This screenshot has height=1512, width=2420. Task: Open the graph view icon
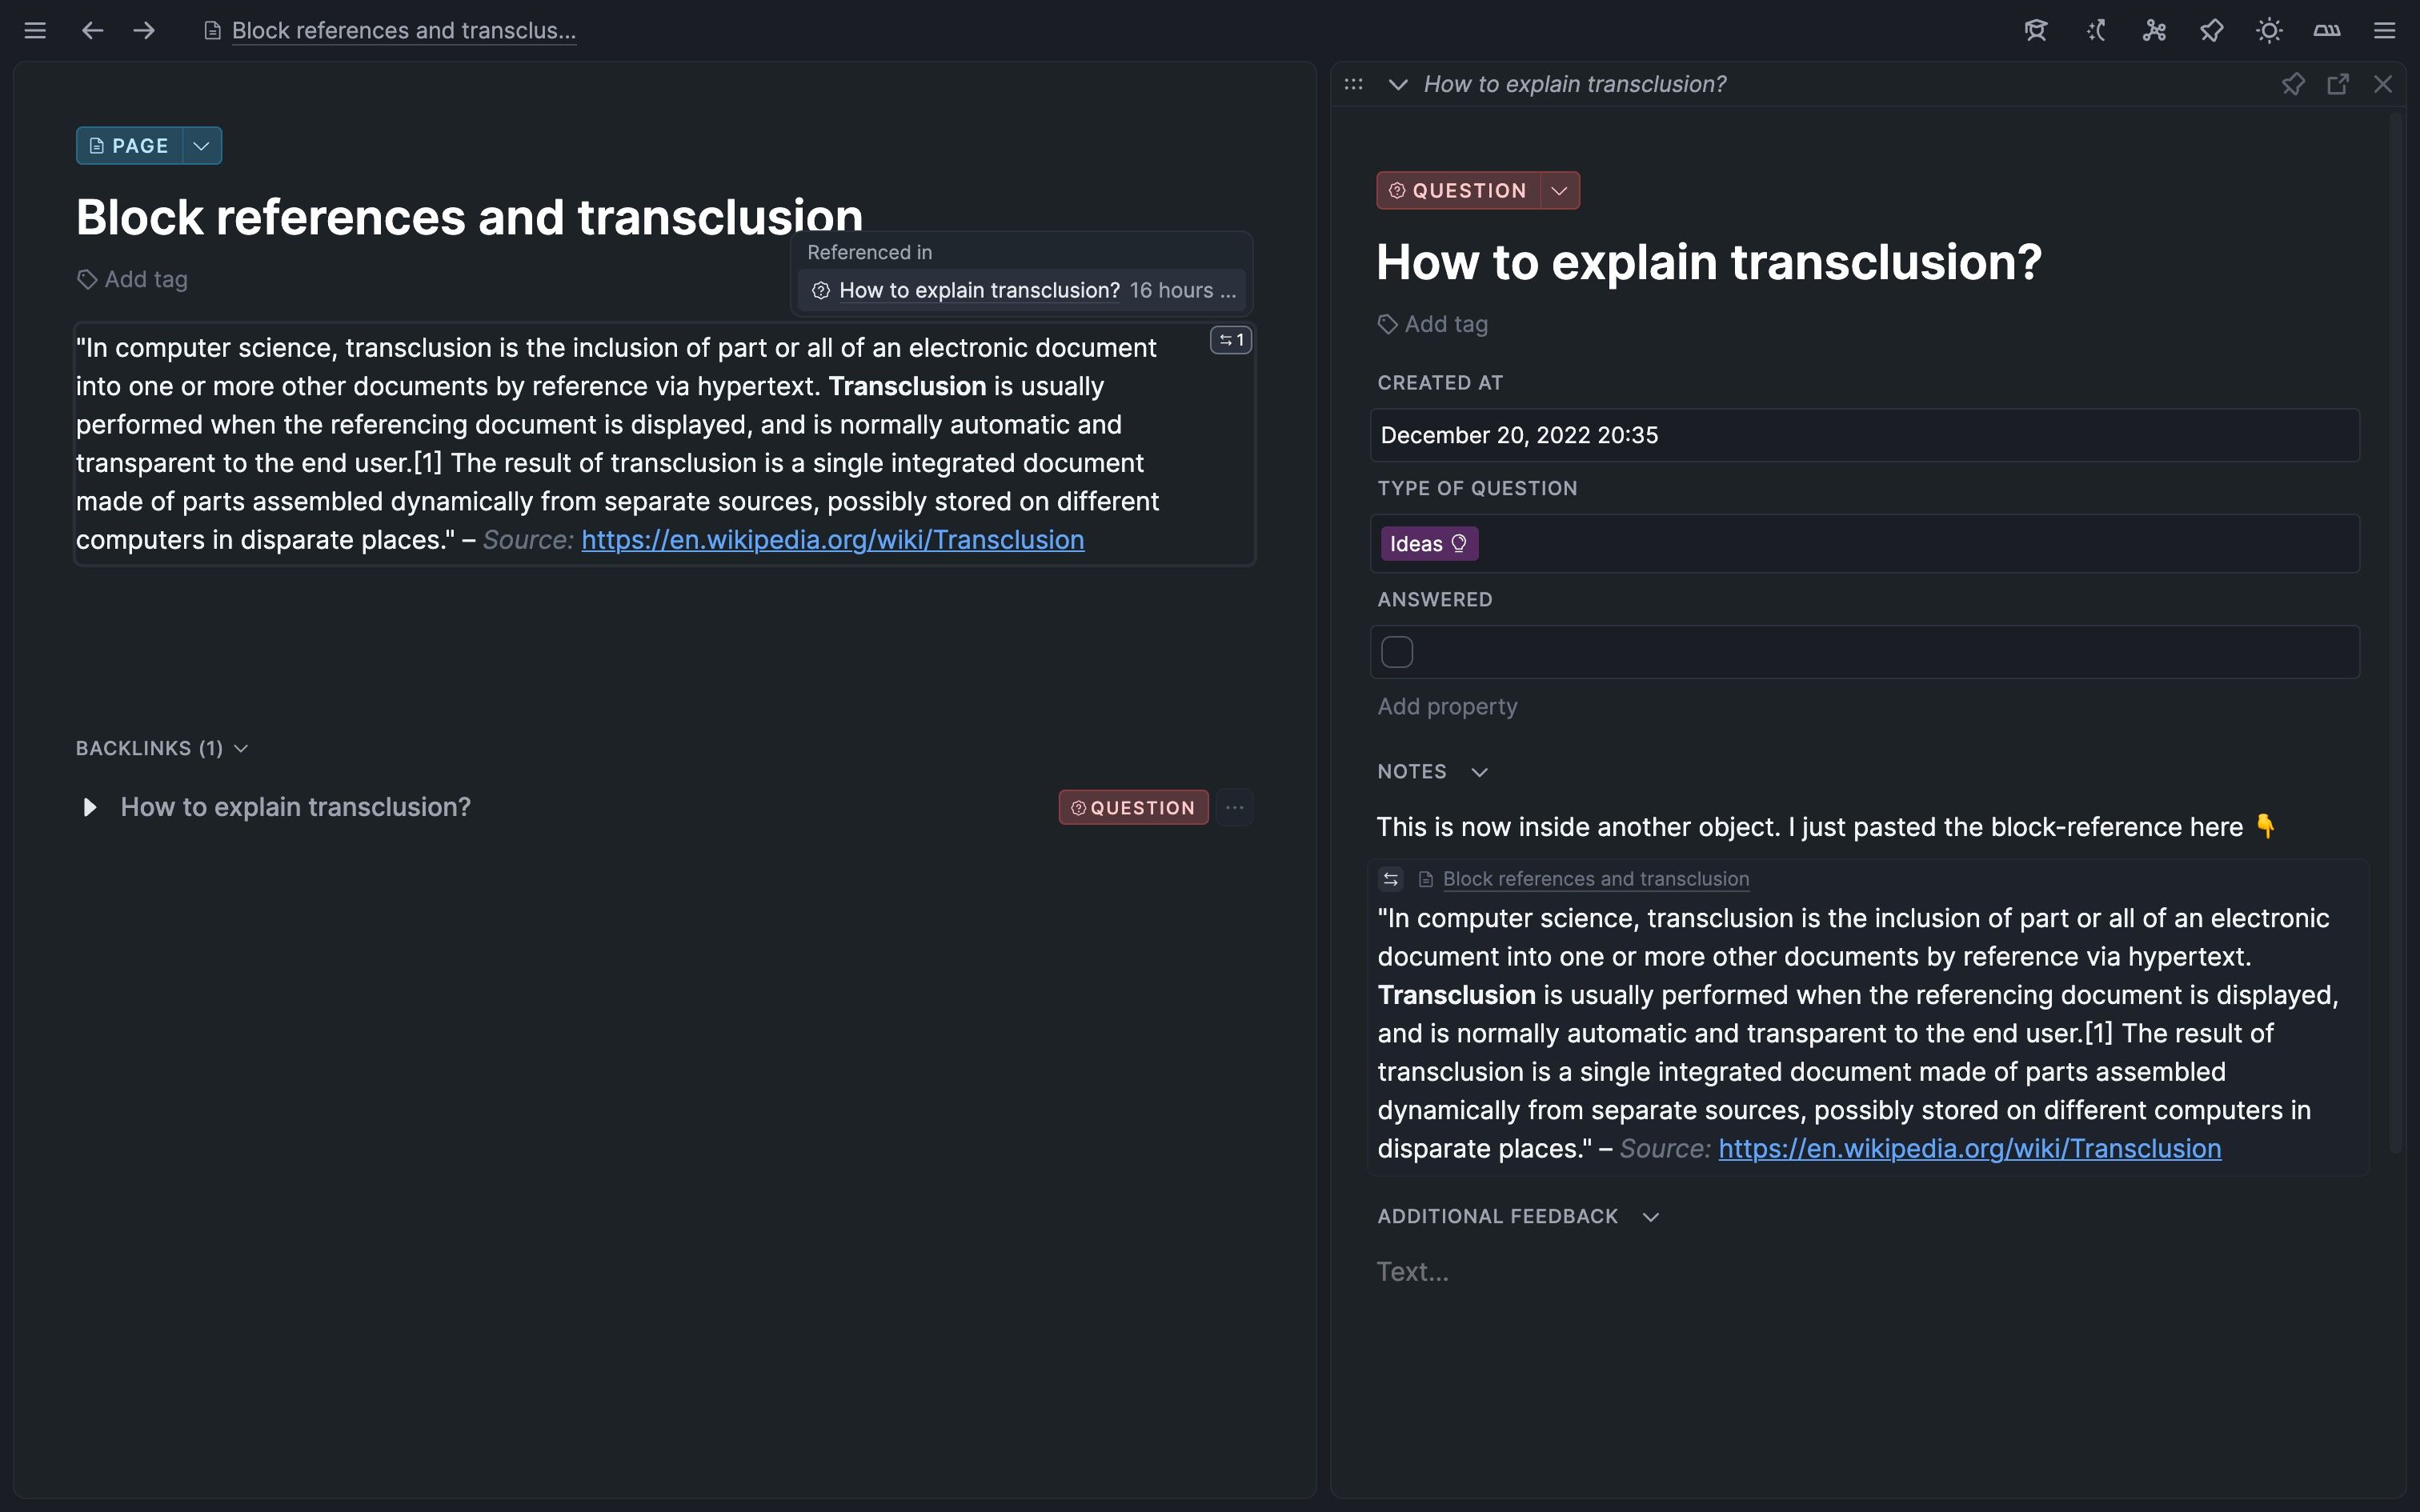pos(2154,30)
